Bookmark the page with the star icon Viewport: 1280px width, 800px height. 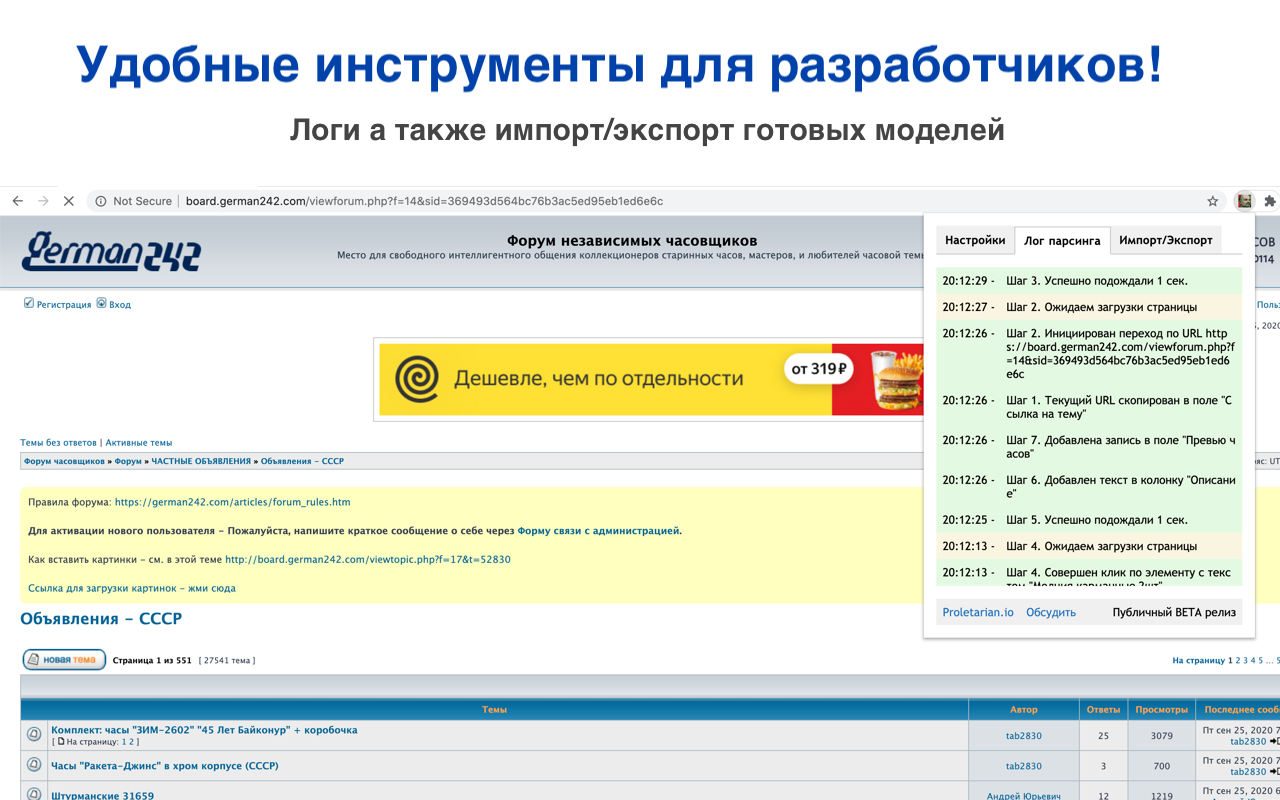(1213, 201)
